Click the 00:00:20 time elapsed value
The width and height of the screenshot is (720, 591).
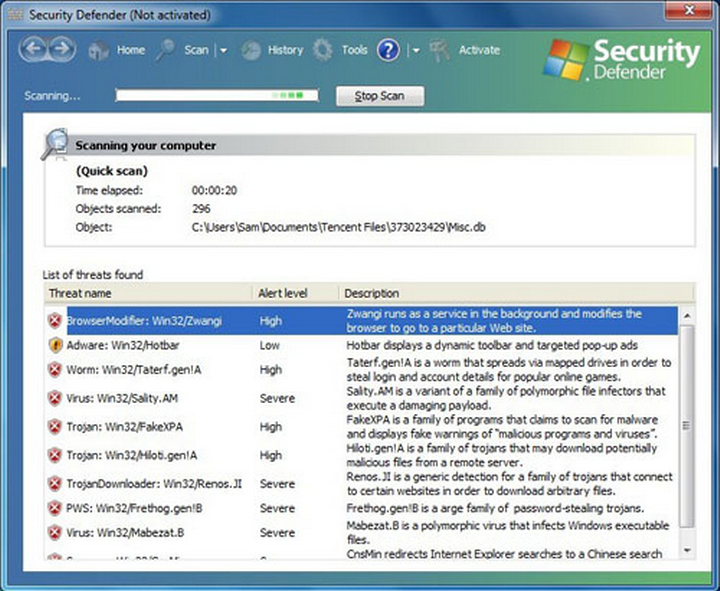point(214,190)
